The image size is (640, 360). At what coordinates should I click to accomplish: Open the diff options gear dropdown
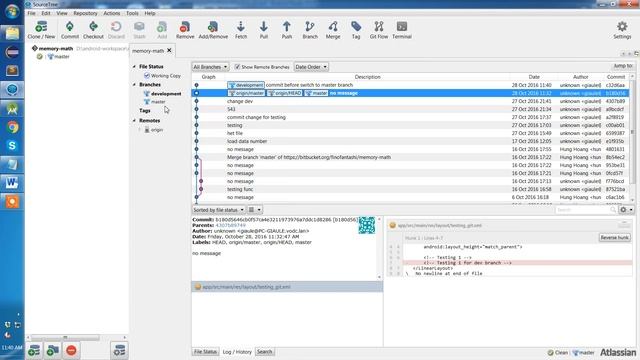coord(626,210)
